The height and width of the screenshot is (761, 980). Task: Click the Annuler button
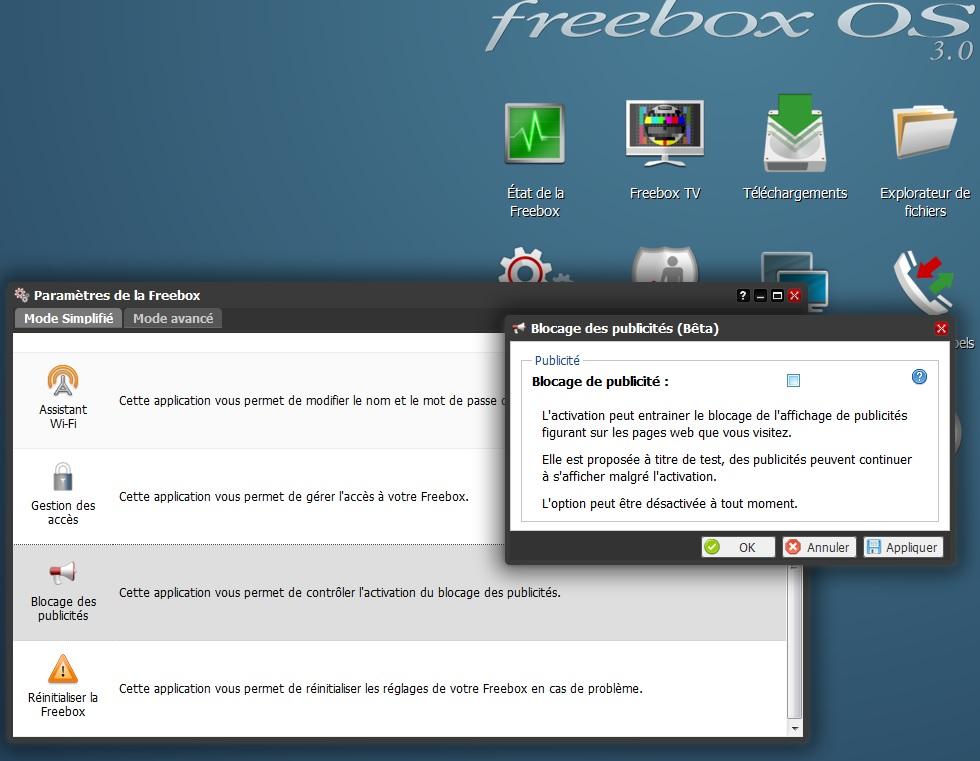point(819,547)
